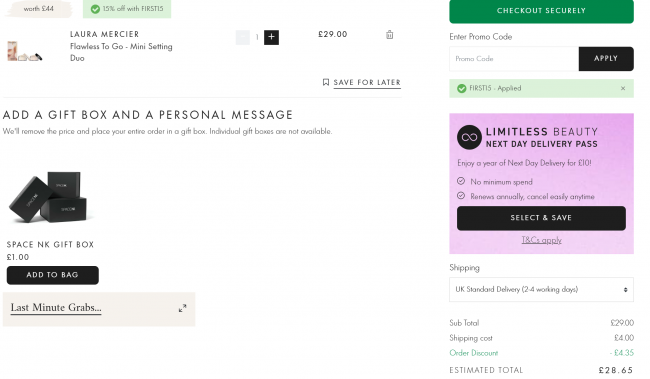Open the Shipping method dropdown
The image size is (650, 379).
click(x=541, y=289)
